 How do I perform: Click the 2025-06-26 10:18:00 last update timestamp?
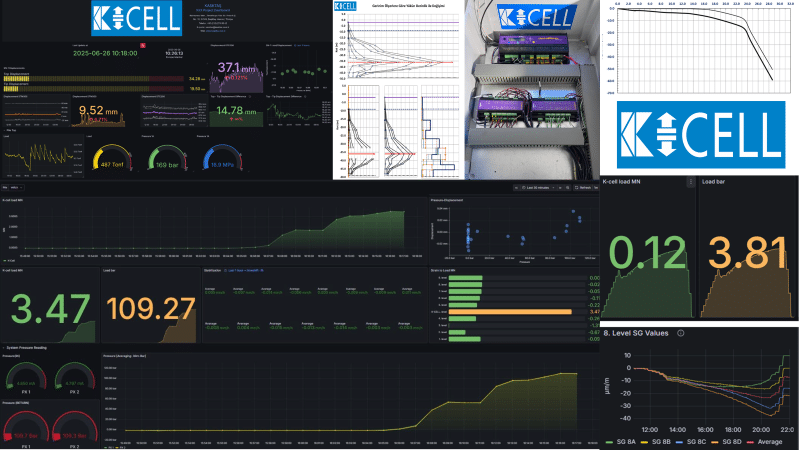tap(105, 53)
